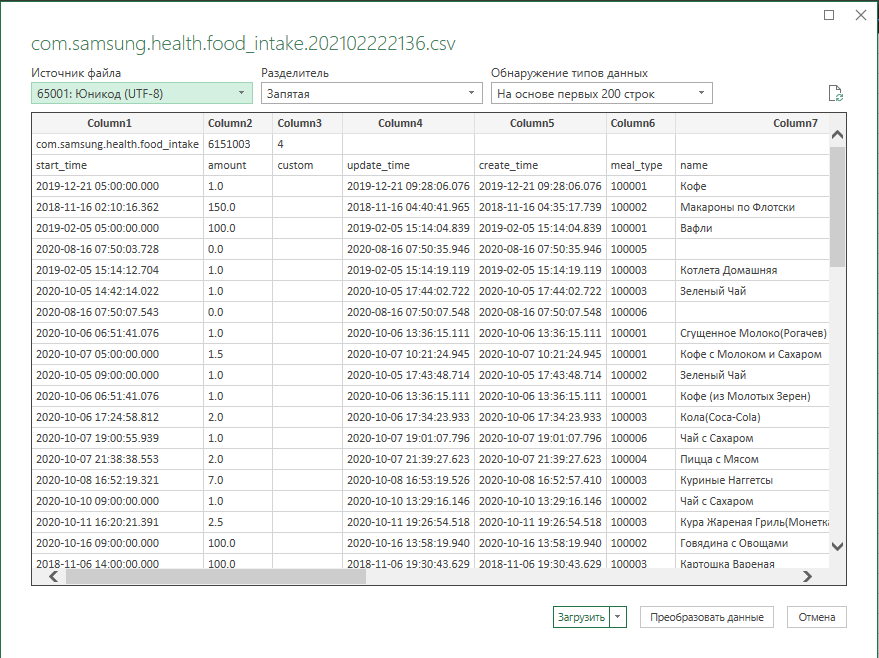Click the 100004 meal_type cell
The width and height of the screenshot is (879, 658).
click(641, 459)
